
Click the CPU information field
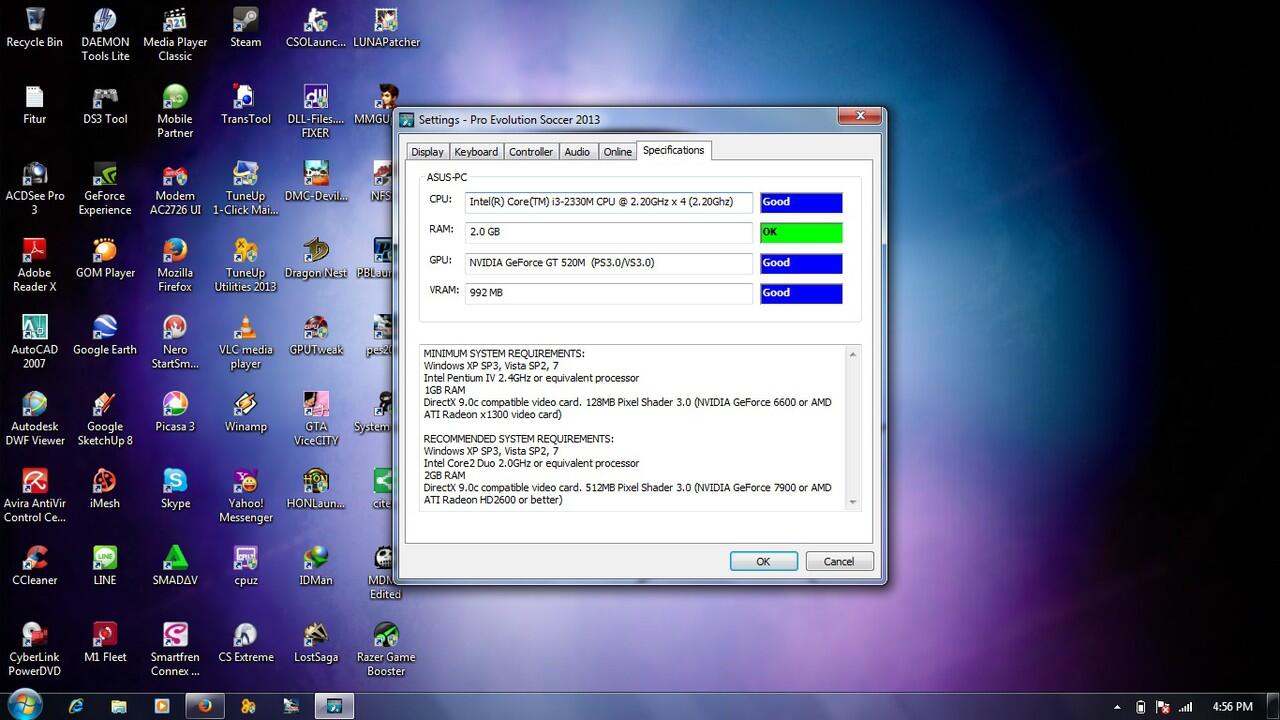pos(609,202)
